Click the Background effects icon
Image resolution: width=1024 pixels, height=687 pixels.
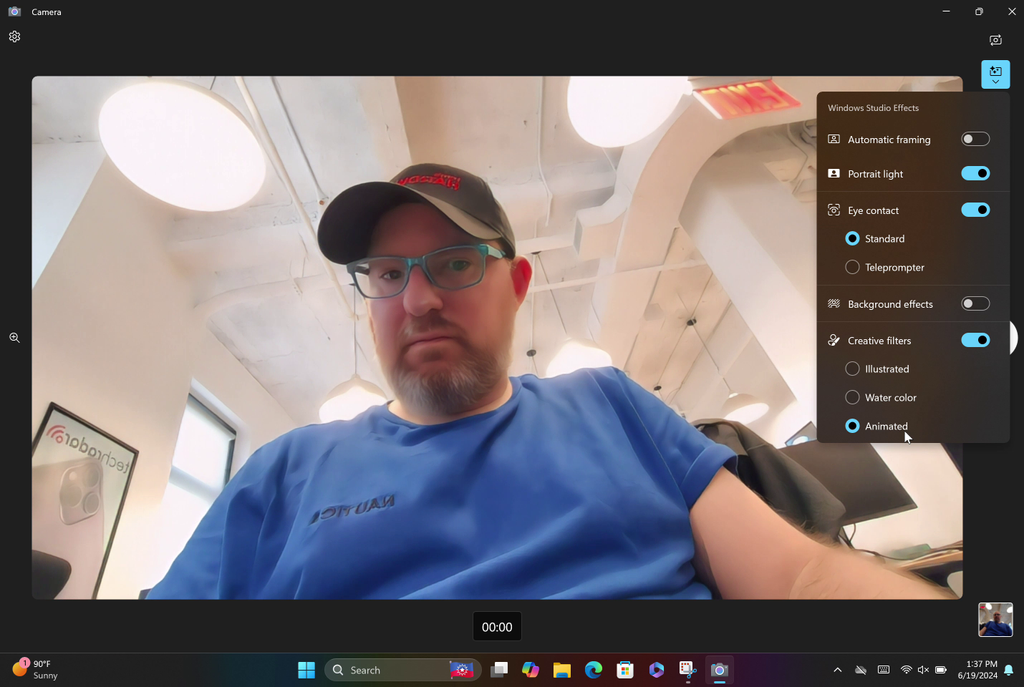[832, 303]
